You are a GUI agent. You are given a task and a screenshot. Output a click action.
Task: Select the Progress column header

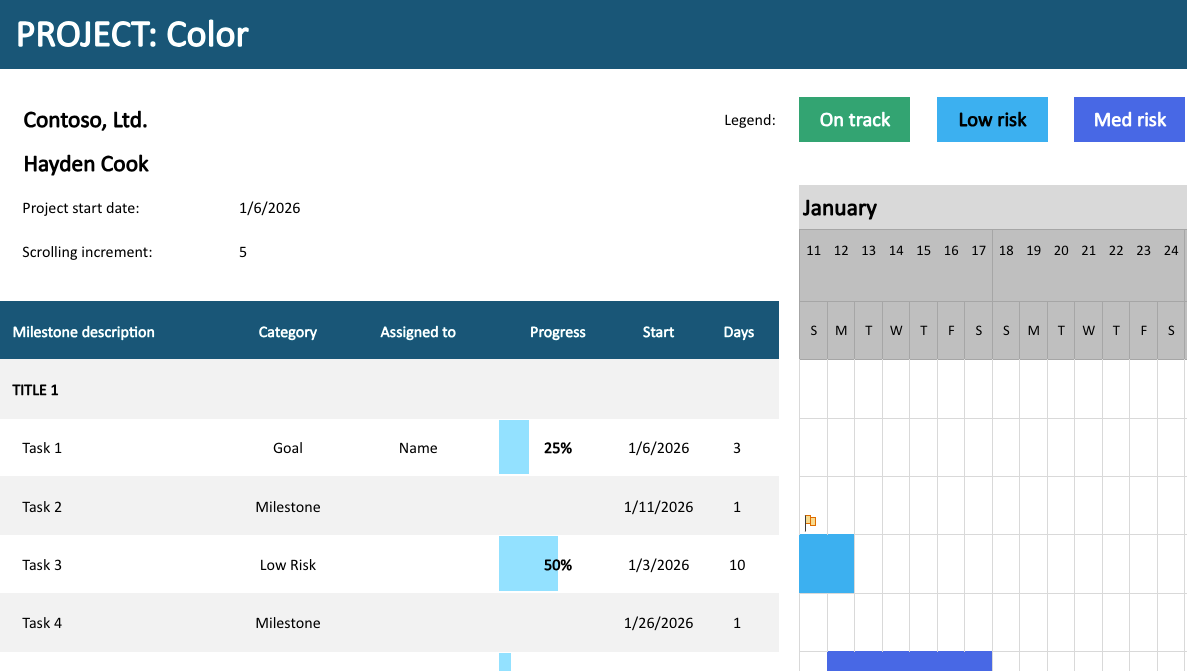(x=558, y=332)
